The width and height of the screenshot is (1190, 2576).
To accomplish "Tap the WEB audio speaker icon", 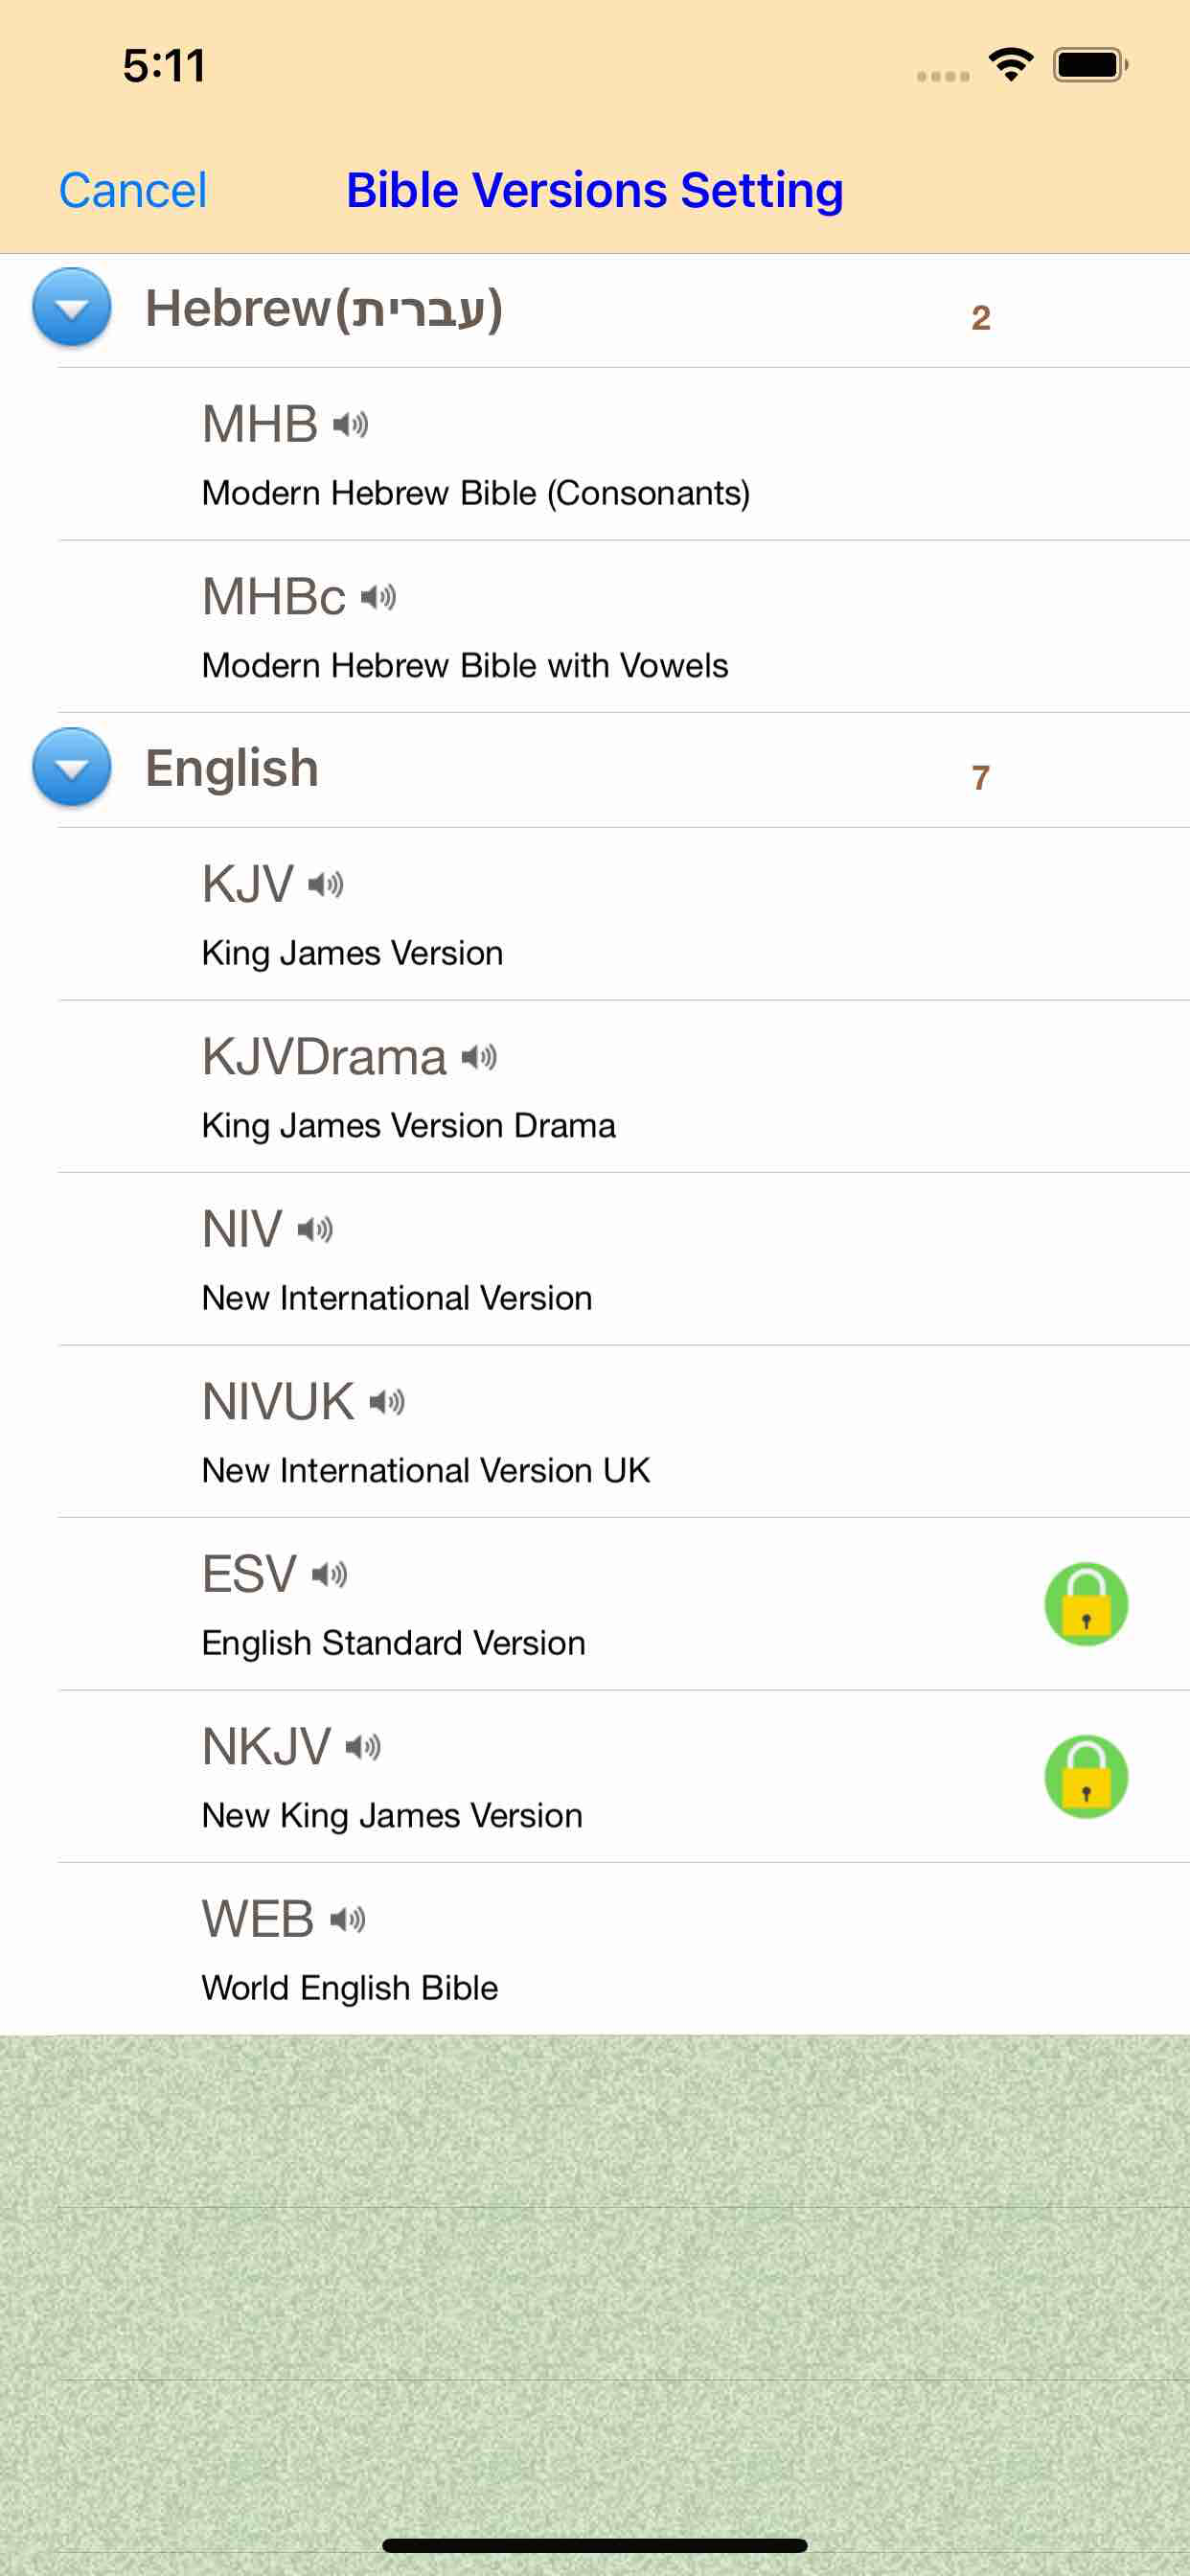I will point(348,1919).
